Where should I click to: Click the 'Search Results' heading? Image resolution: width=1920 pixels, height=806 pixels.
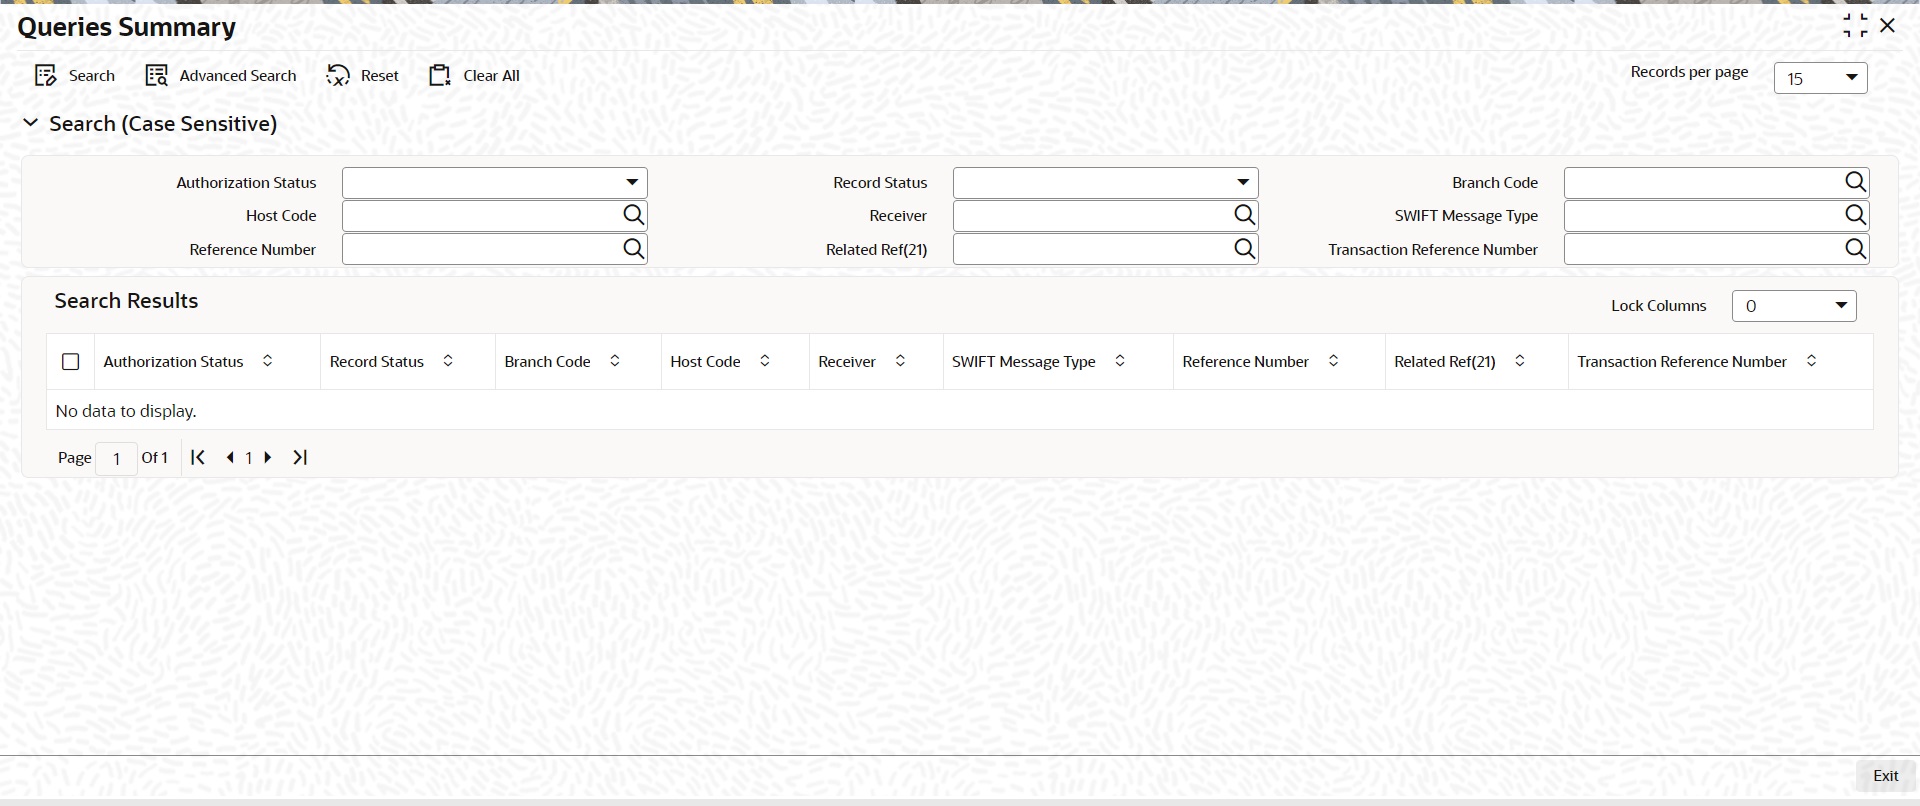pos(126,301)
